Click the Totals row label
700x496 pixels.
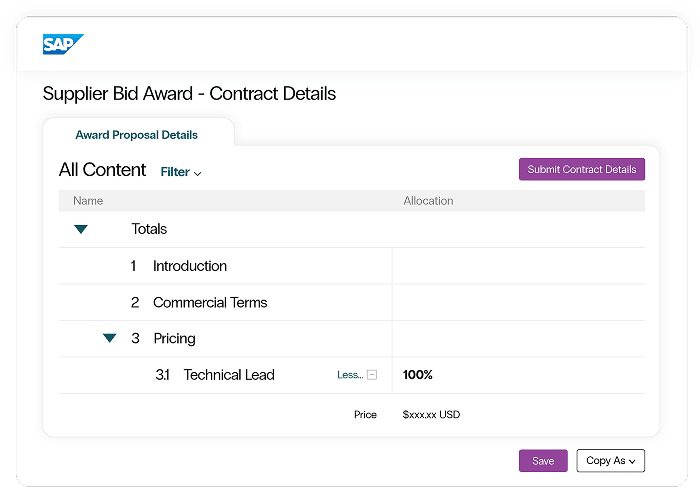pos(149,229)
